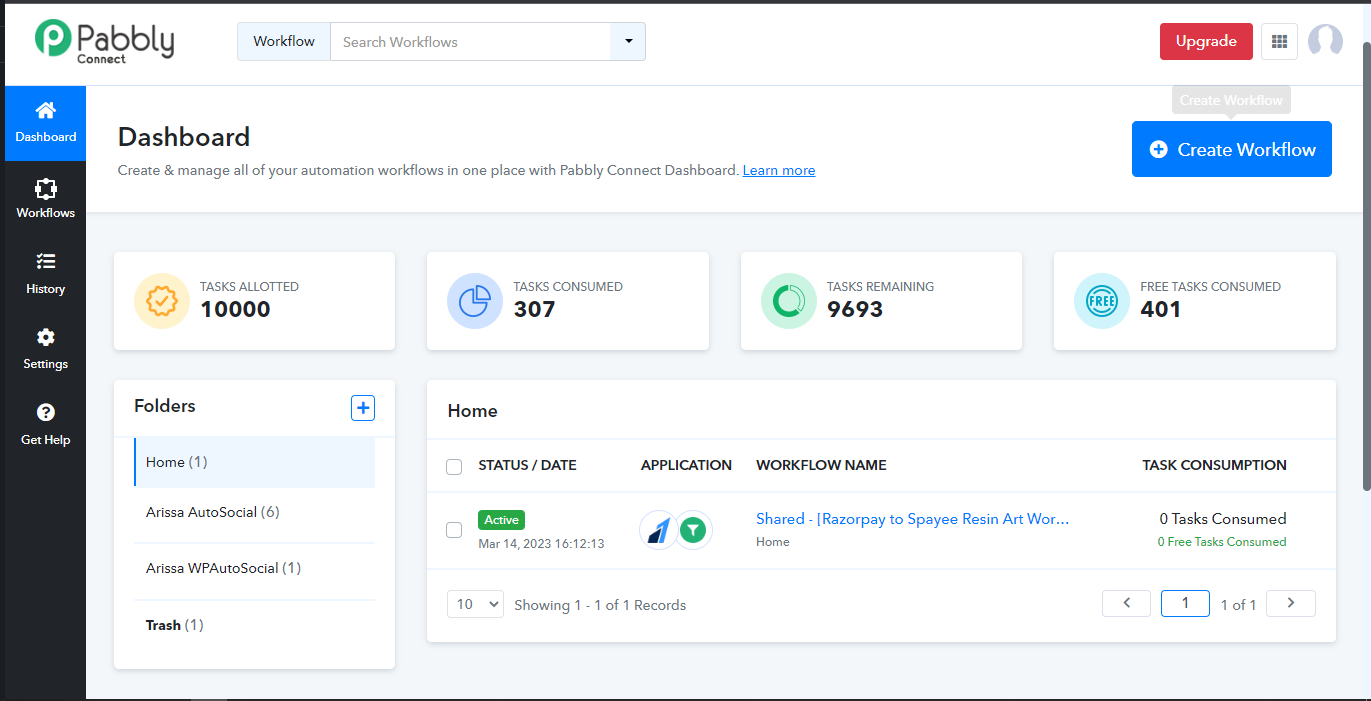Select the Home folder
Screen dimensions: 1371x701
click(255, 462)
